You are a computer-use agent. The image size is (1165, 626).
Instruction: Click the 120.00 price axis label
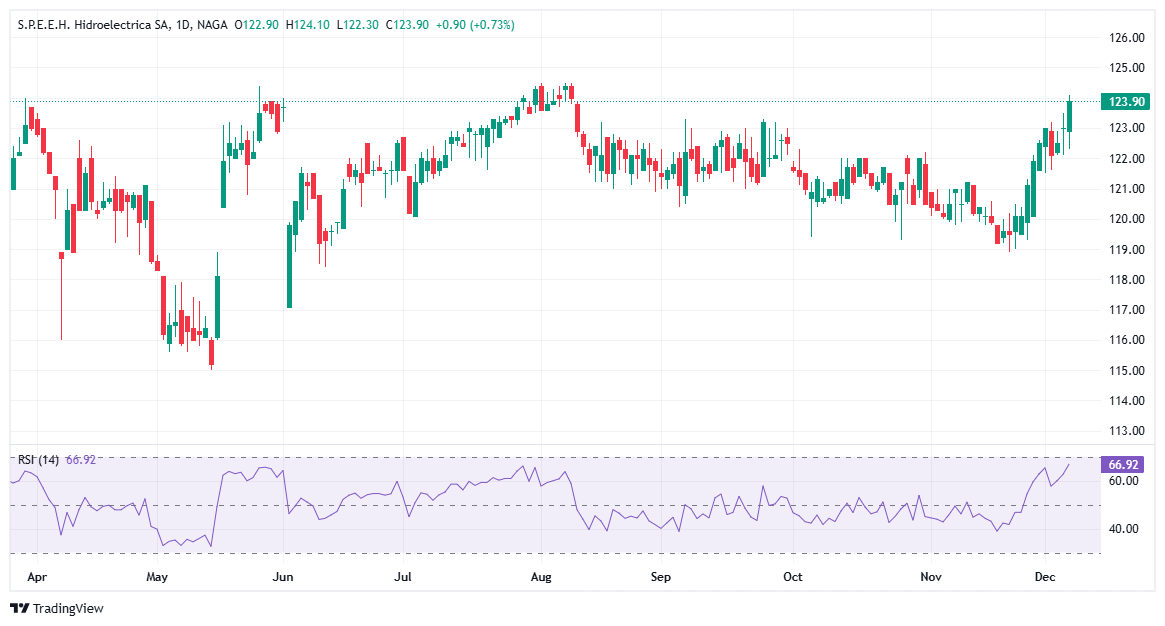[1126, 219]
